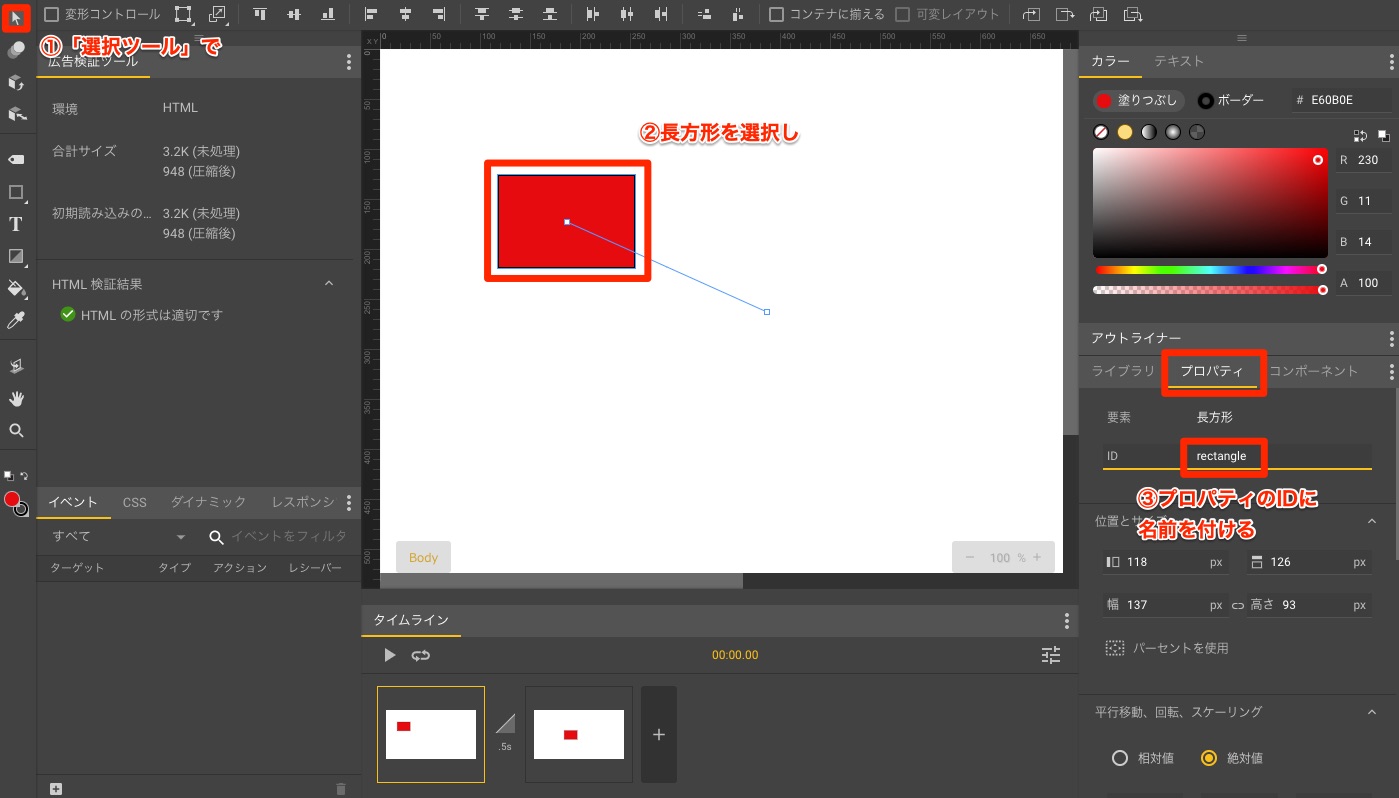The height and width of the screenshot is (798, 1399).
Task: Select the 相対値 radio button
Action: coord(1120,758)
